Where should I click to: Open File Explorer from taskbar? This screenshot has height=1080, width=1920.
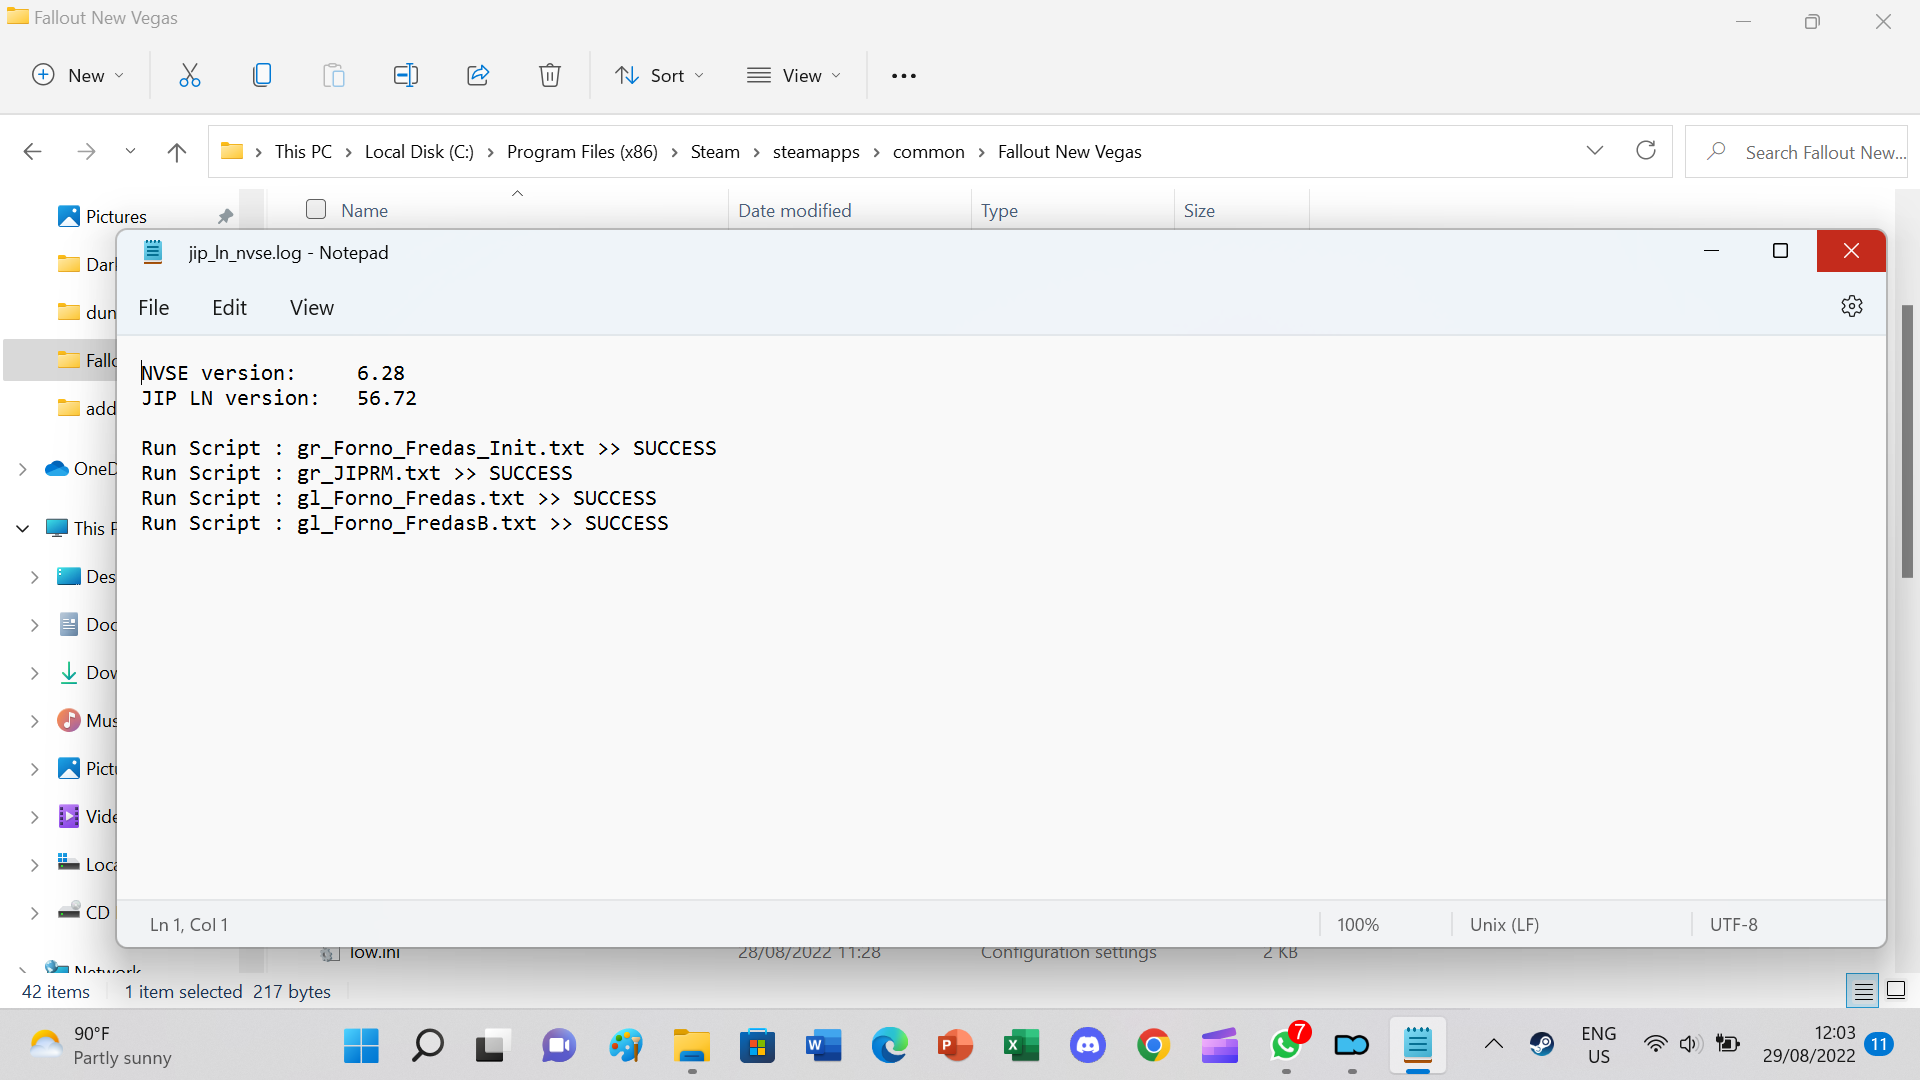coord(691,1046)
